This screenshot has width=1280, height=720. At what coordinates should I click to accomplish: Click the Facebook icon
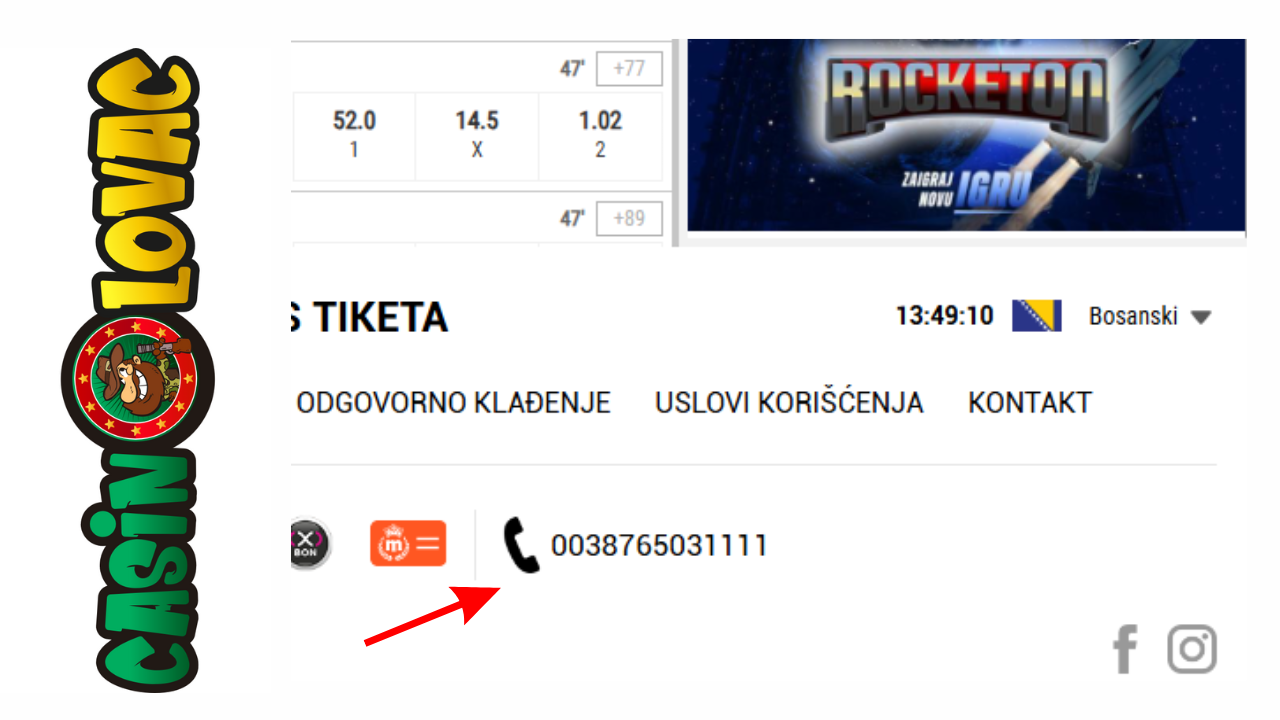click(x=1126, y=649)
